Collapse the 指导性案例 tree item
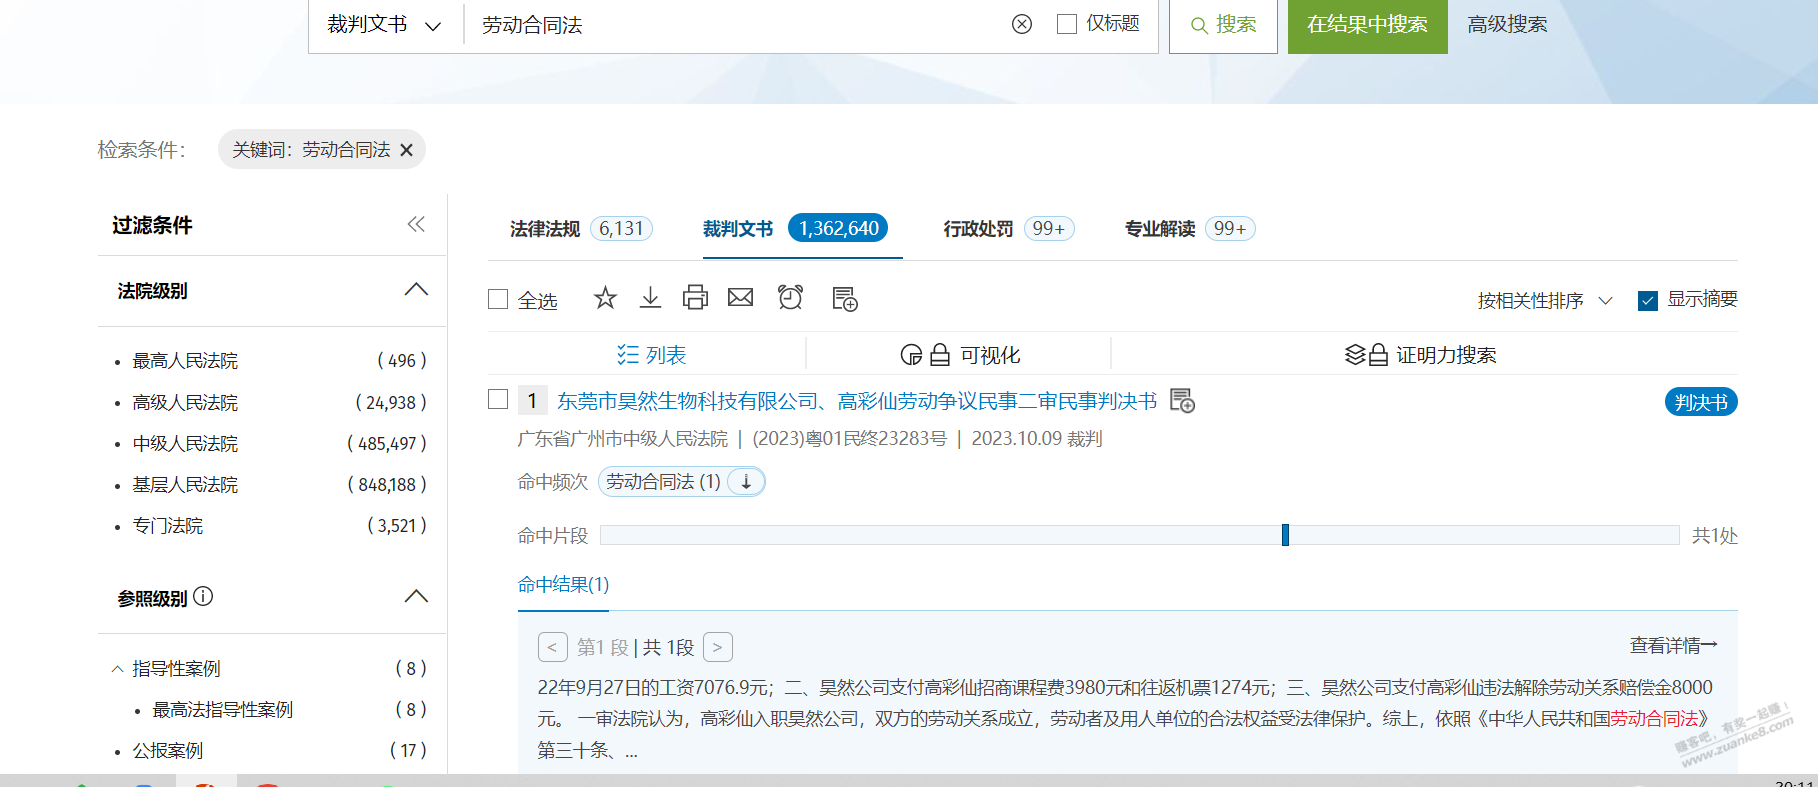1818x787 pixels. [117, 669]
